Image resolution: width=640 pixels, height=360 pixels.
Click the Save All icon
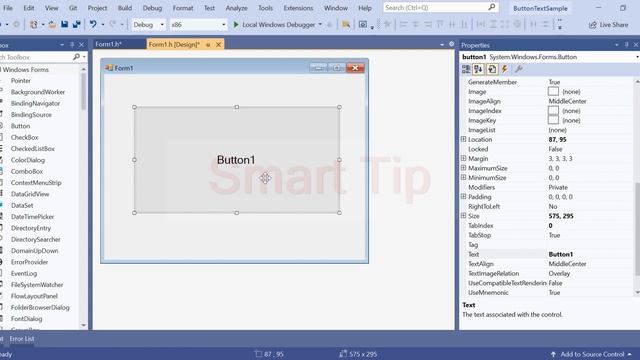click(x=76, y=24)
